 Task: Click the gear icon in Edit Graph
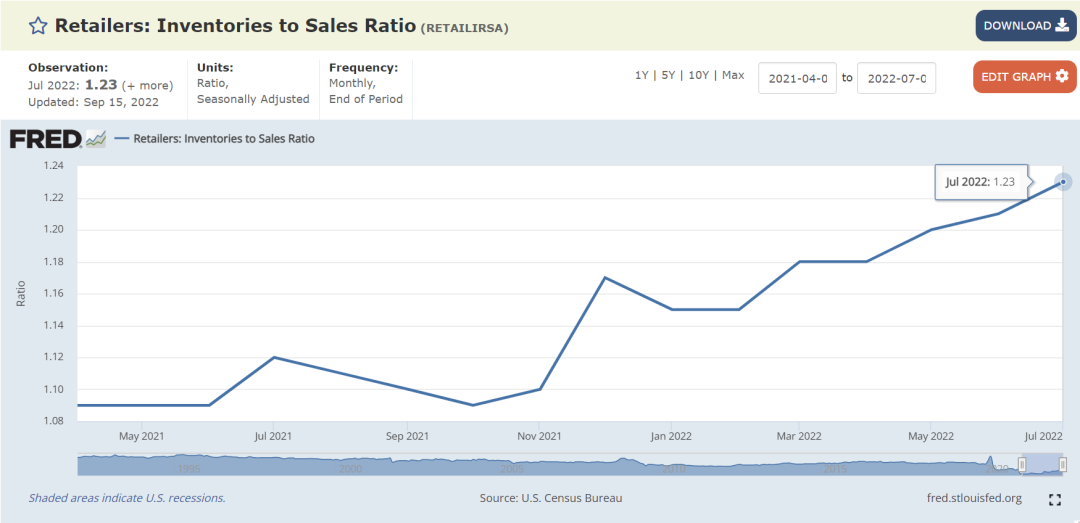pos(1062,77)
